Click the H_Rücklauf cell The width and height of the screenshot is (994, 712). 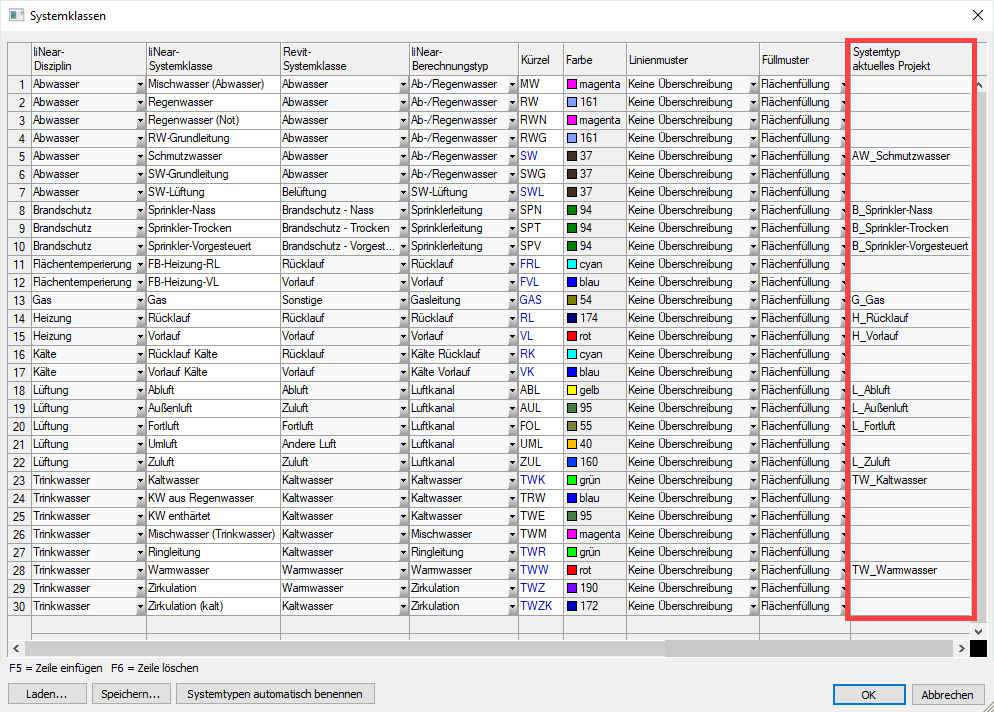click(x=910, y=318)
